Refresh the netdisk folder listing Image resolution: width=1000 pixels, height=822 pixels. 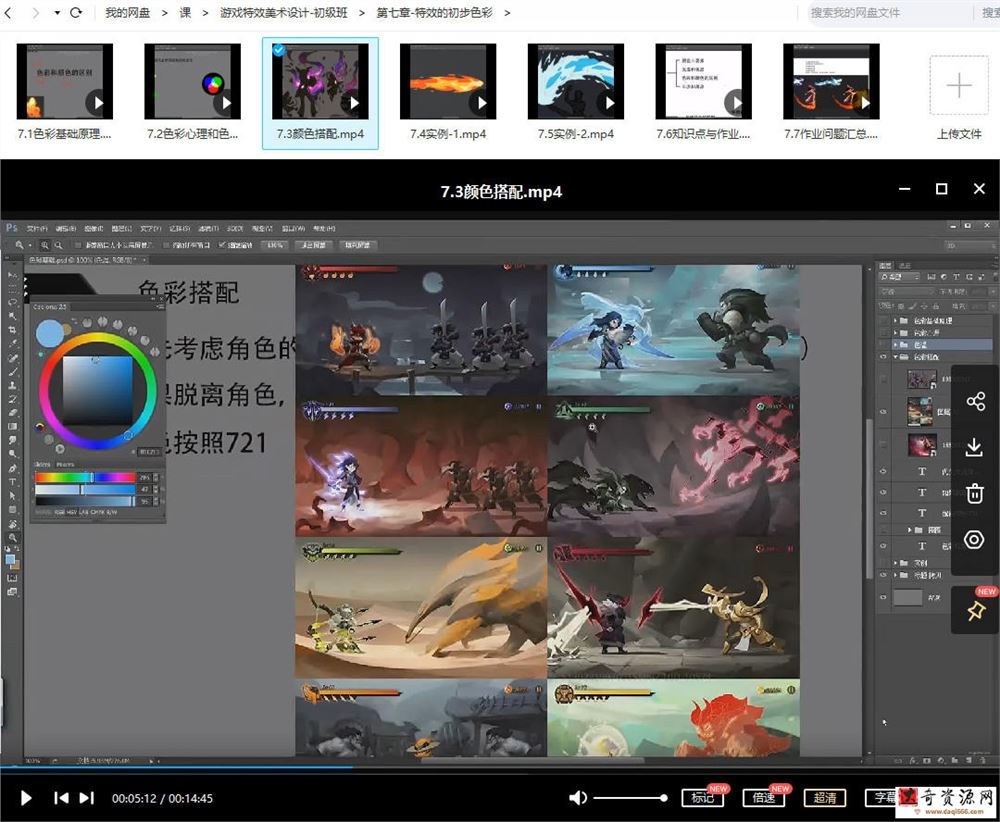pos(76,12)
